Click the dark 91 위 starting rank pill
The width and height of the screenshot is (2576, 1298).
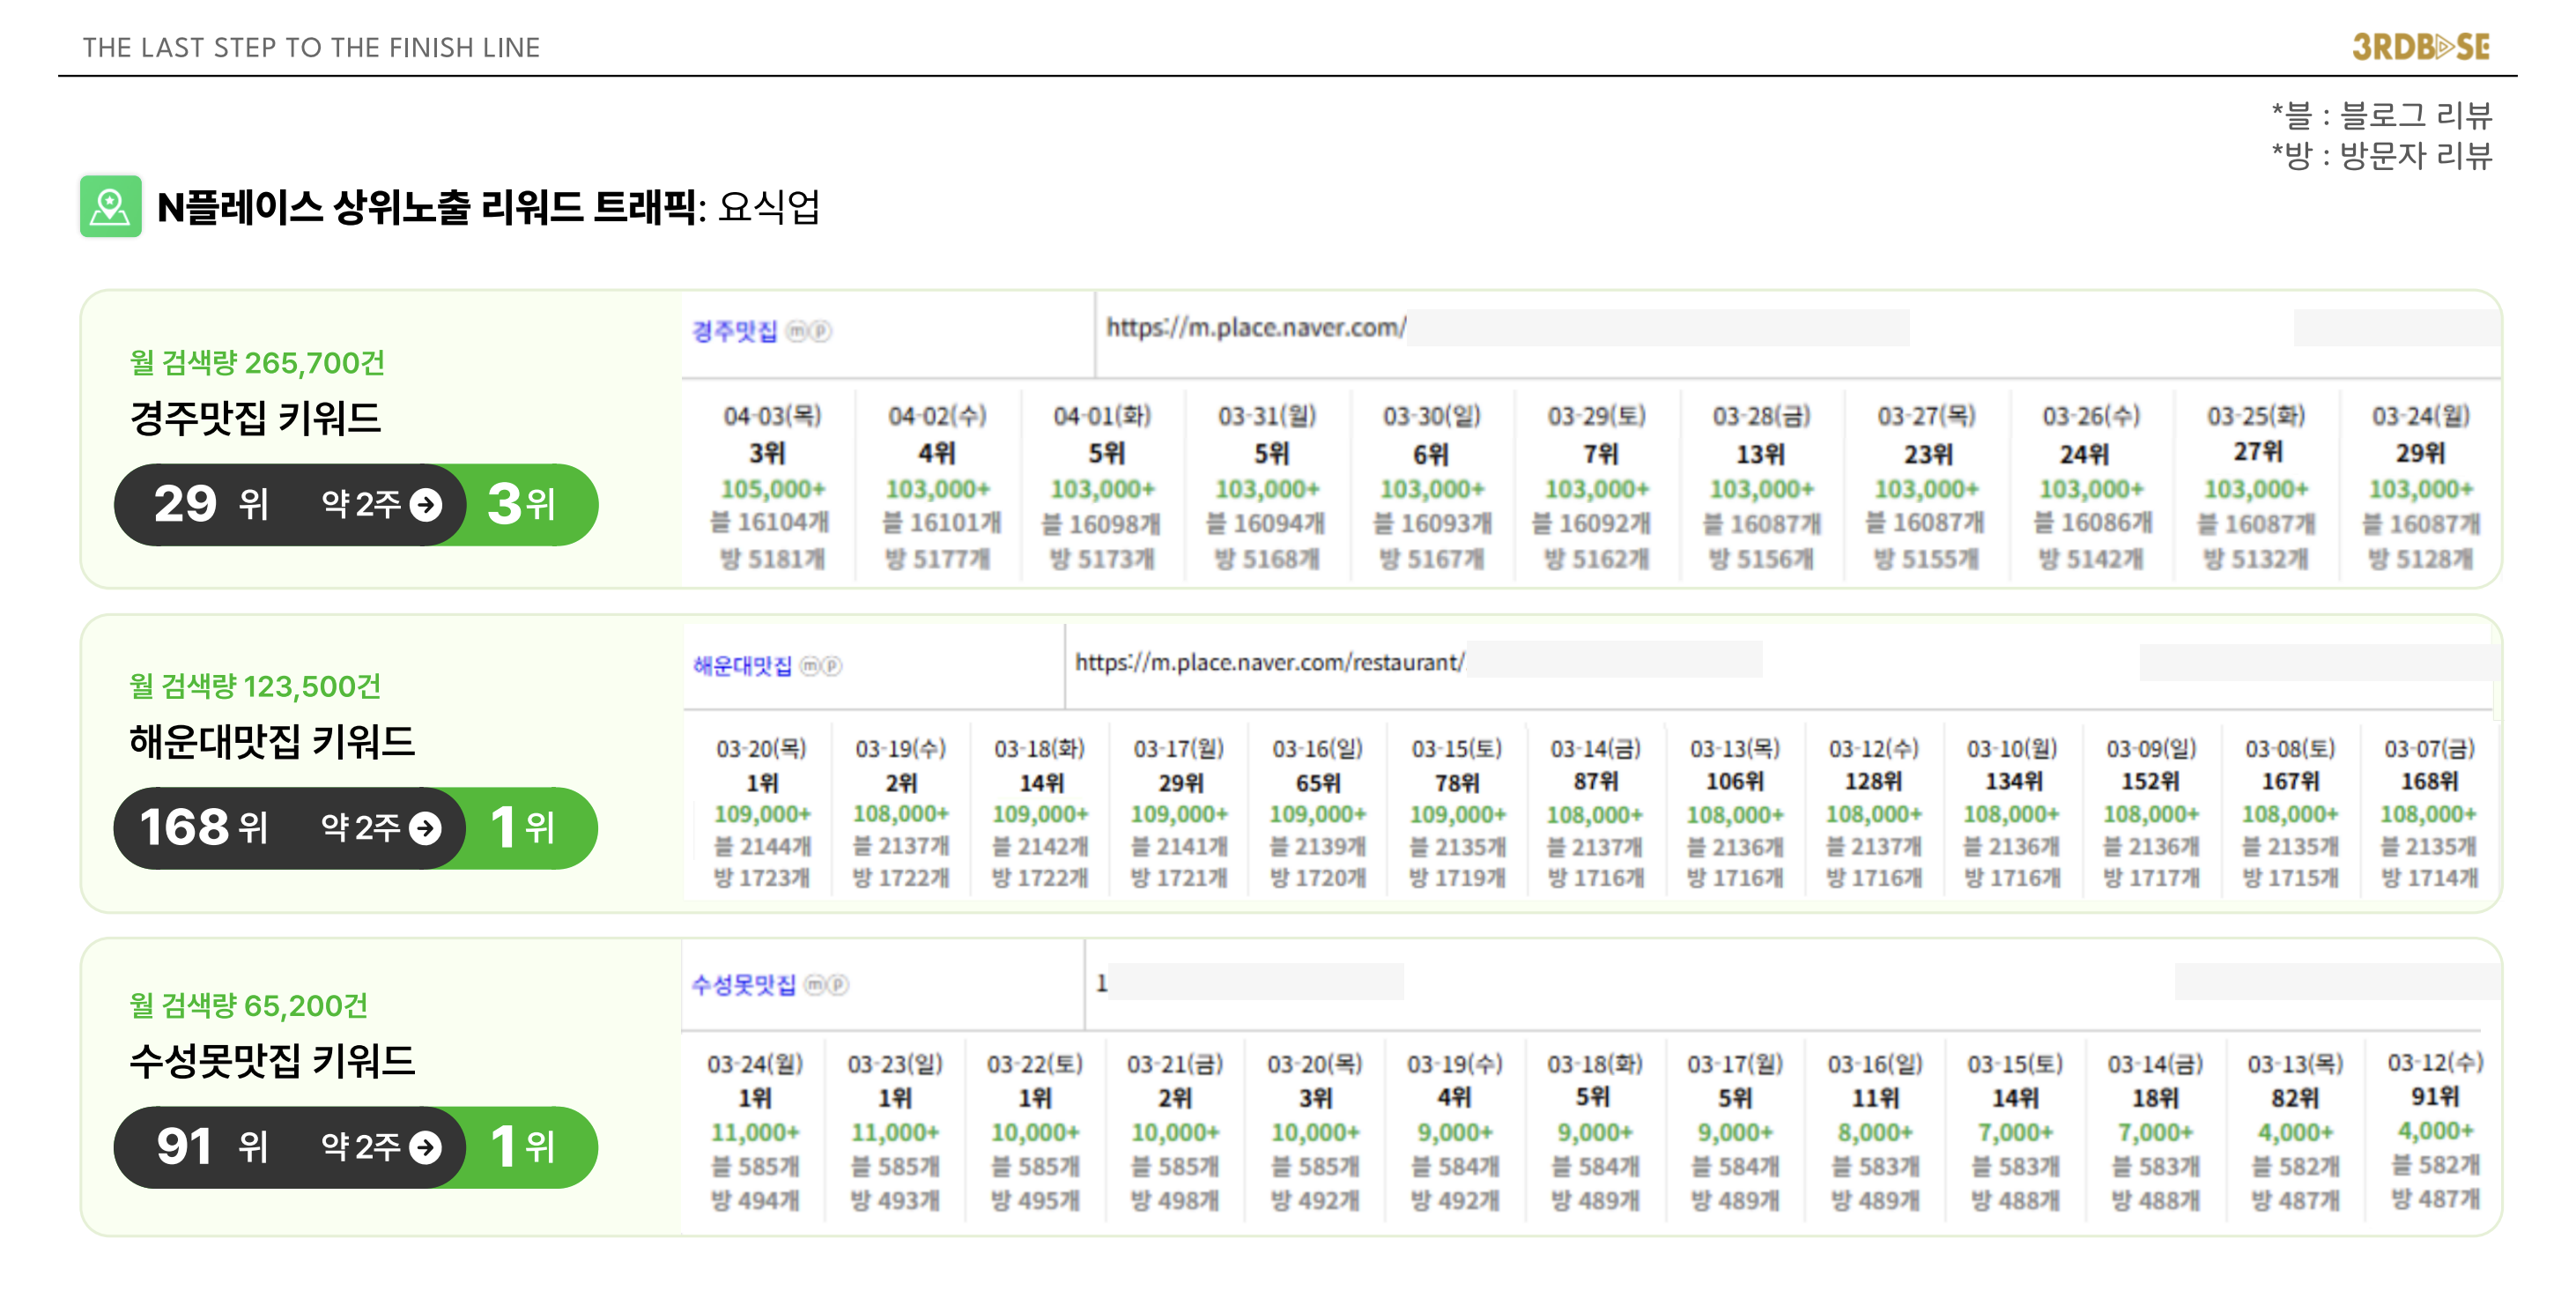point(288,1147)
